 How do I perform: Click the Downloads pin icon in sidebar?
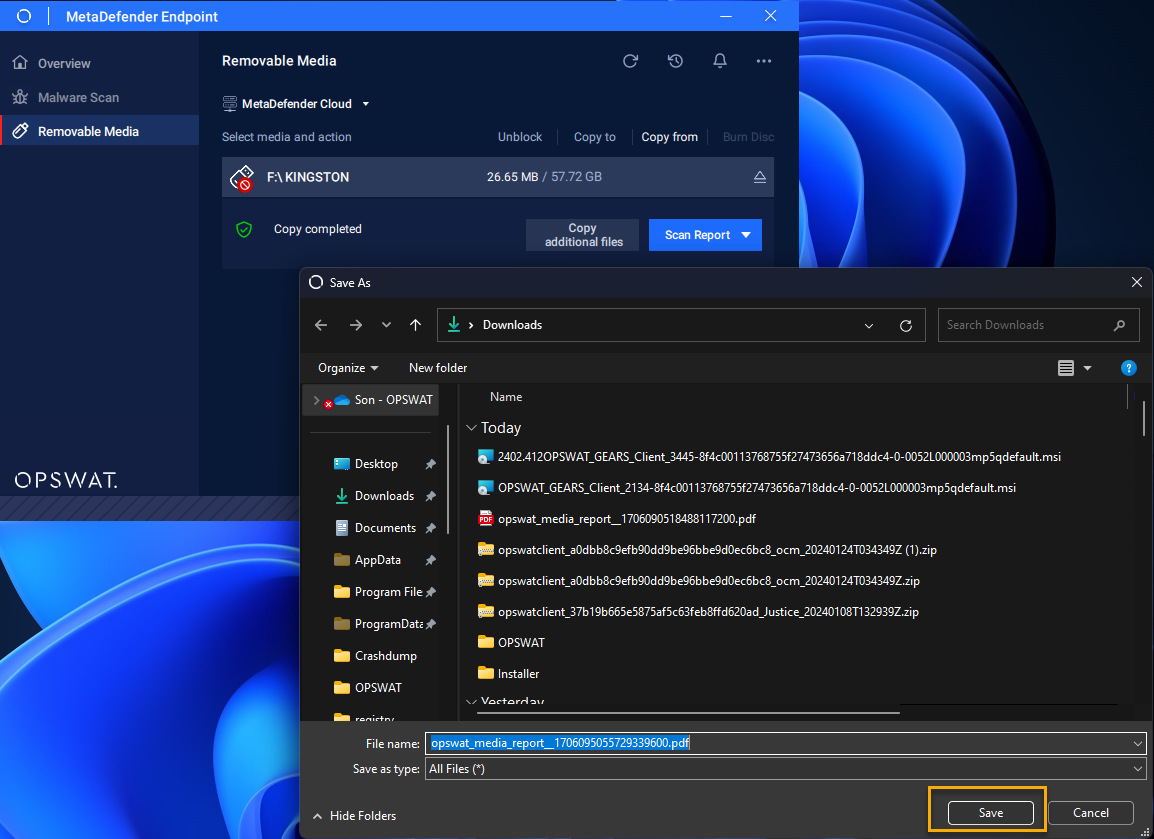click(x=431, y=496)
